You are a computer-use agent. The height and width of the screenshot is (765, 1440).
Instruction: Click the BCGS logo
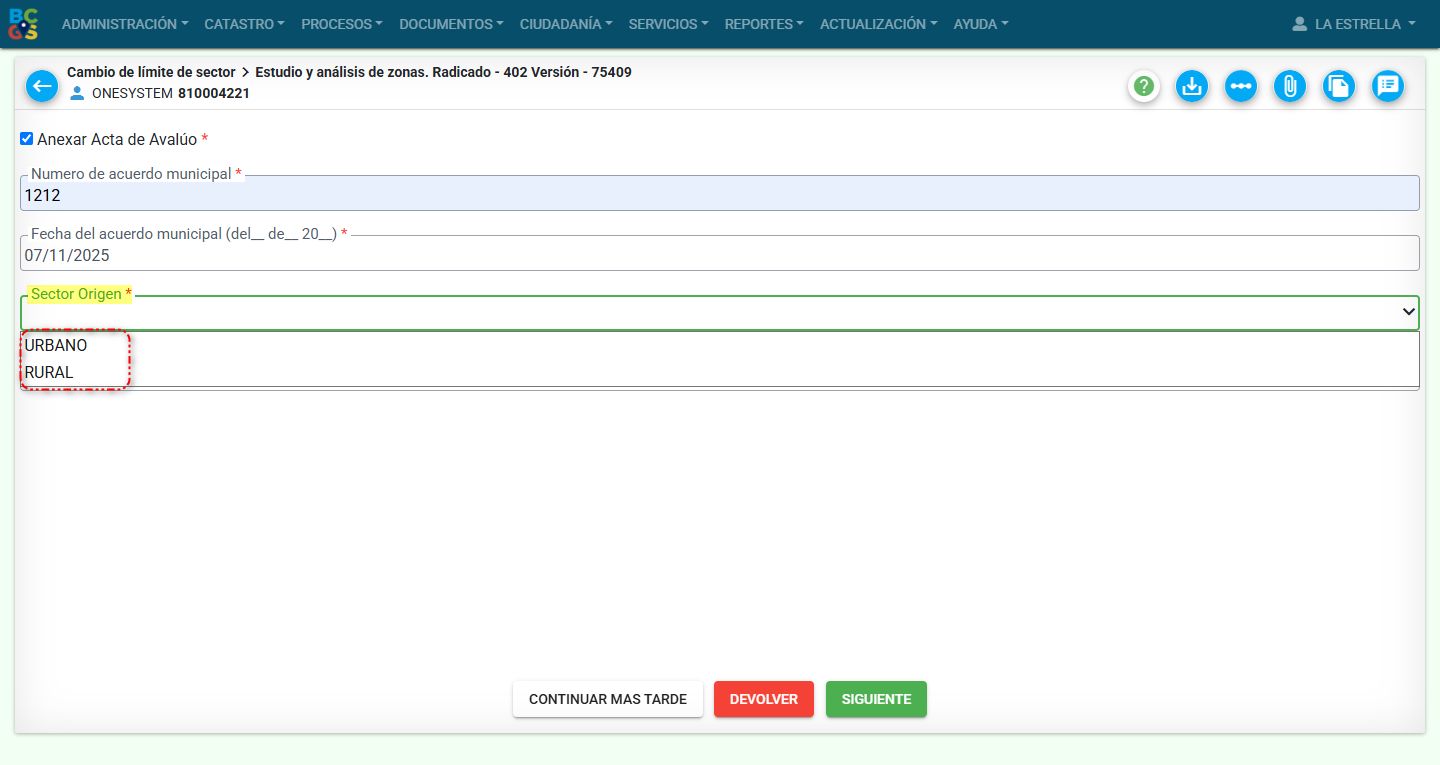pyautogui.click(x=24, y=24)
